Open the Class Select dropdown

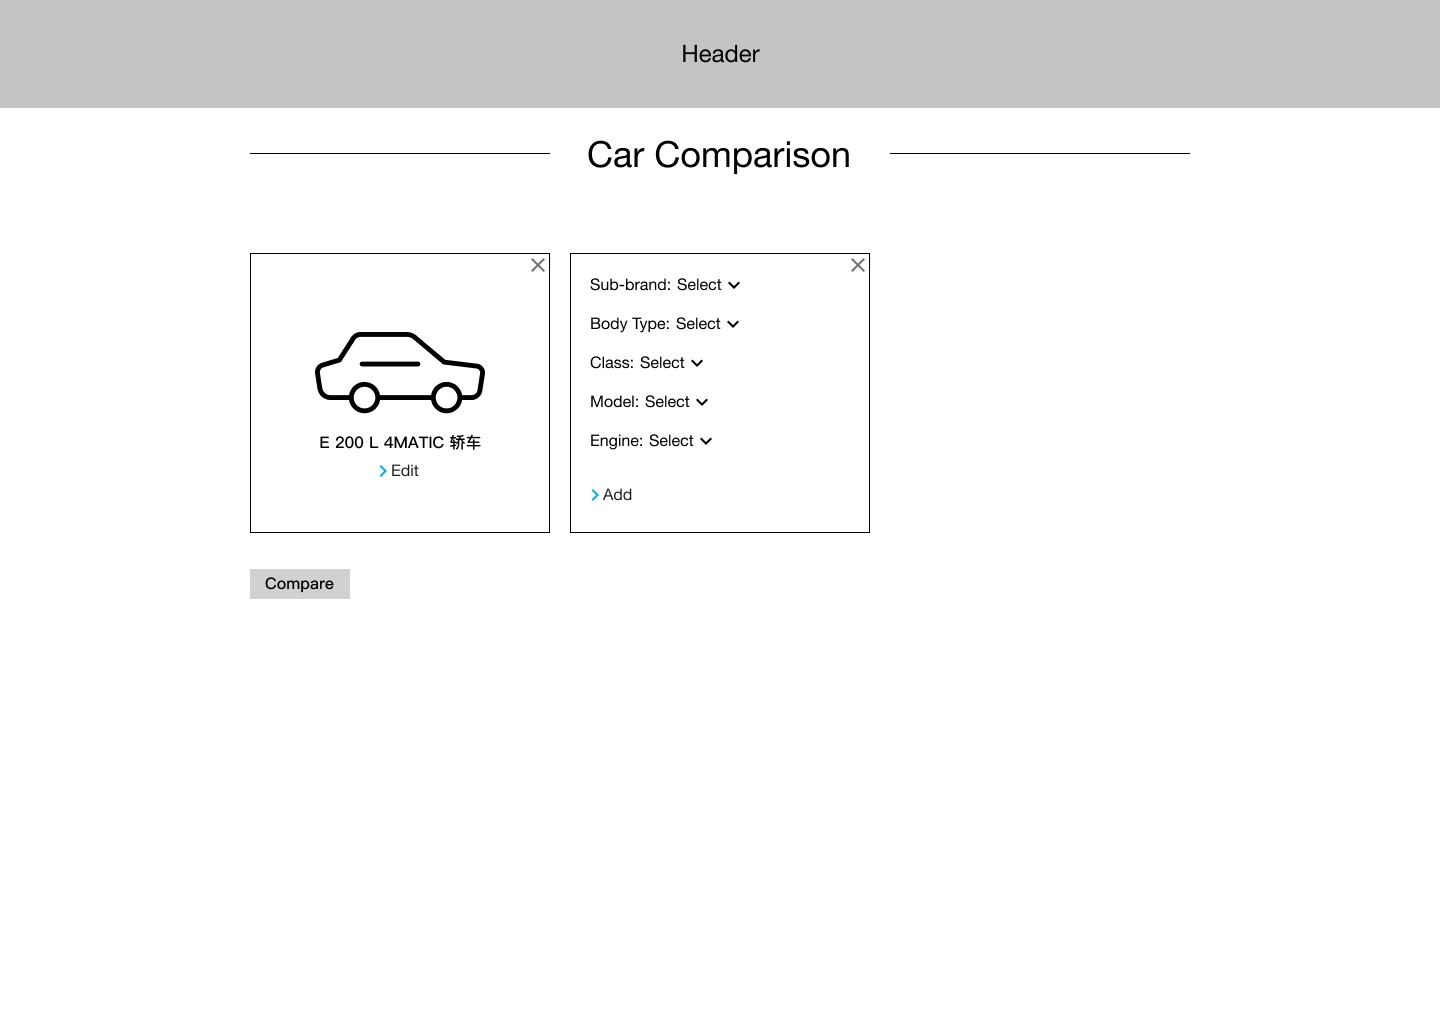click(x=672, y=363)
